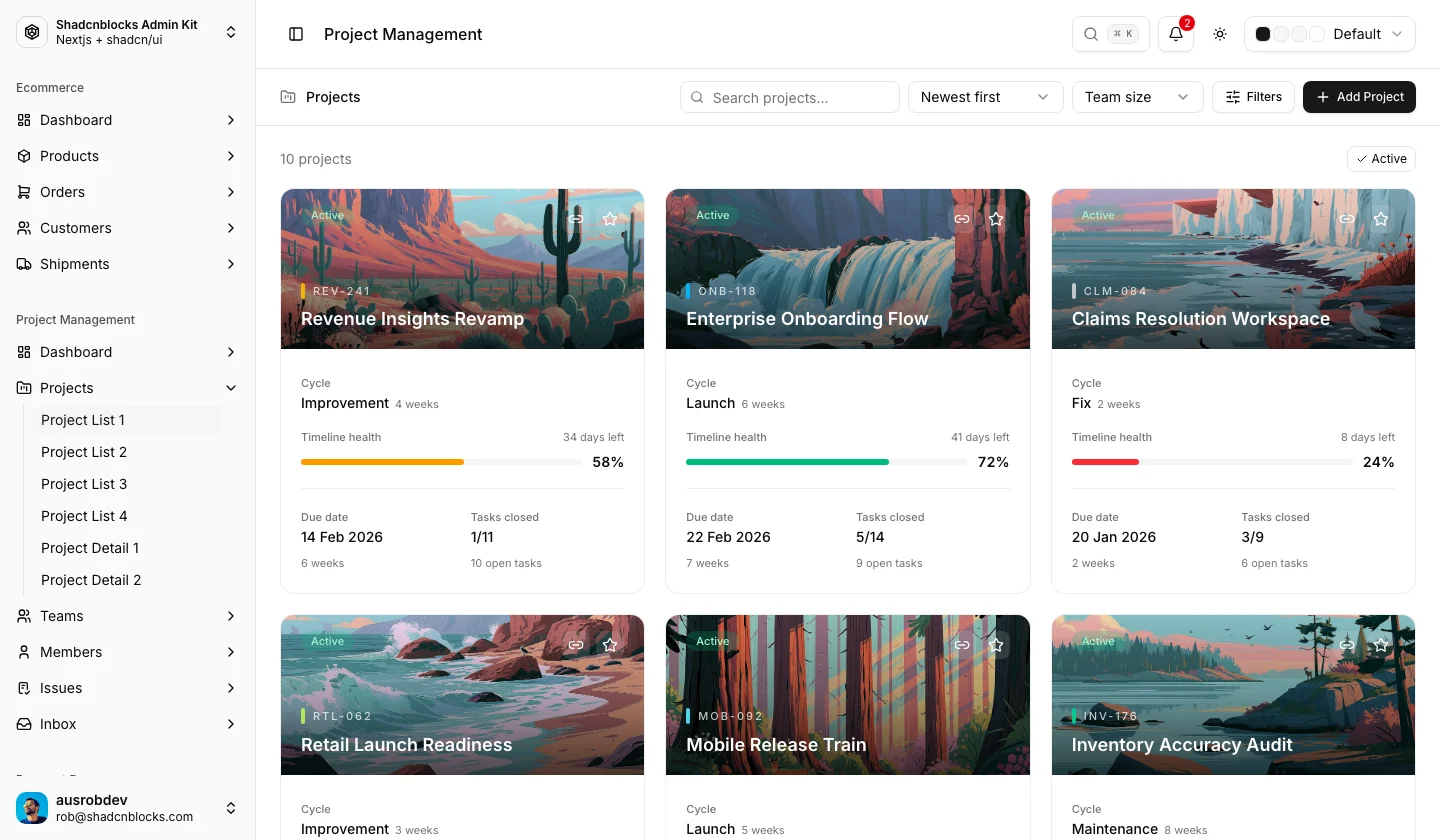Star the Retail Launch Readiness project
Viewport: 1440px width, 840px height.
[x=610, y=645]
